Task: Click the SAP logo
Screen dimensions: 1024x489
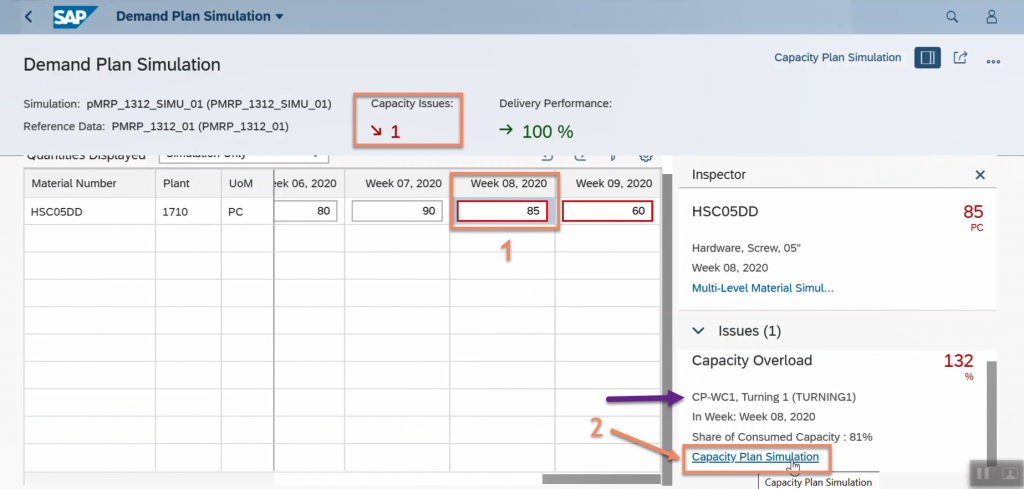Action: point(76,16)
